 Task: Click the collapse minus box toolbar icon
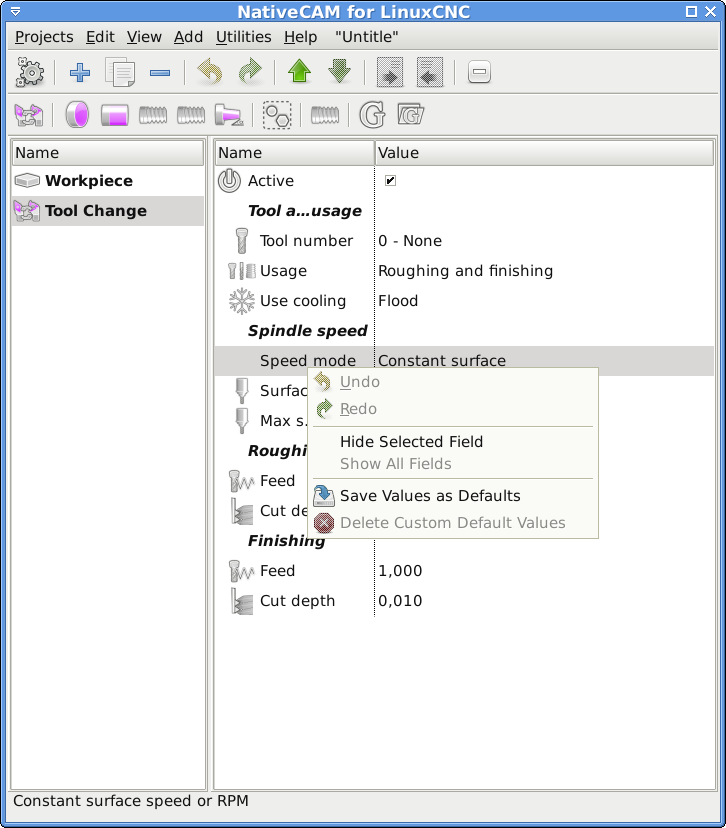click(479, 72)
